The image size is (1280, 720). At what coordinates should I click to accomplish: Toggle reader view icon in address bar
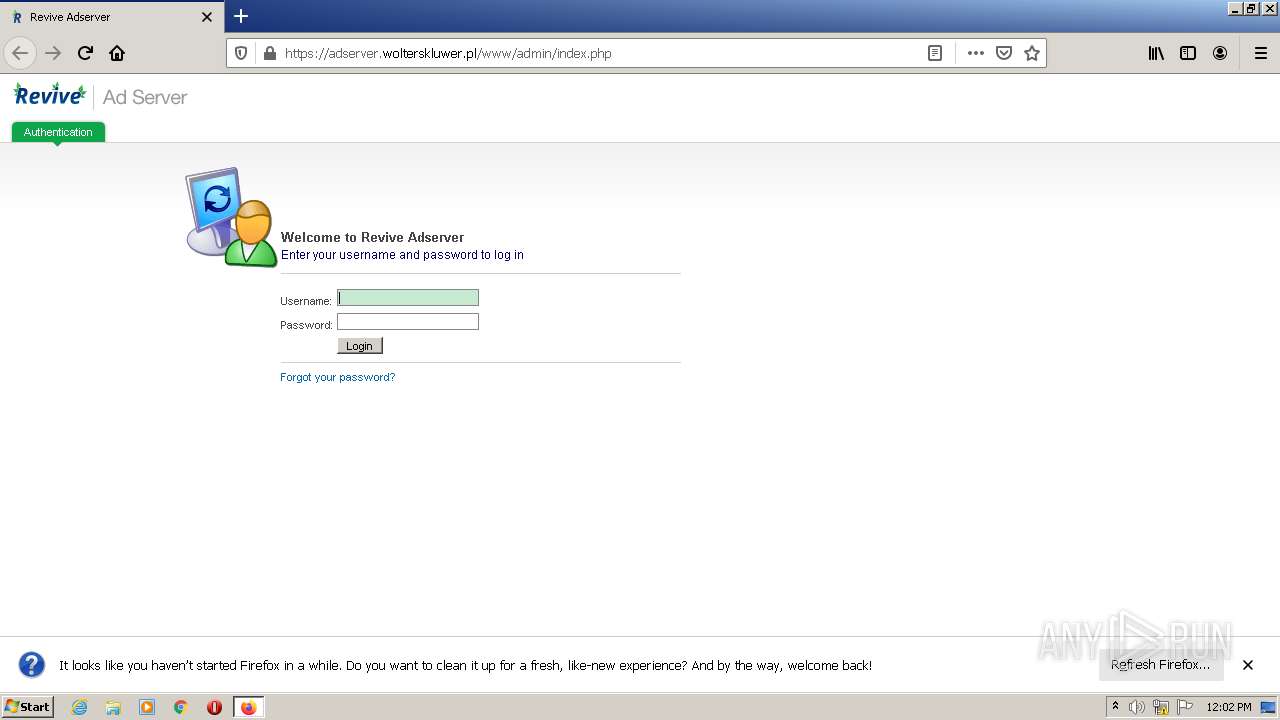(x=935, y=53)
